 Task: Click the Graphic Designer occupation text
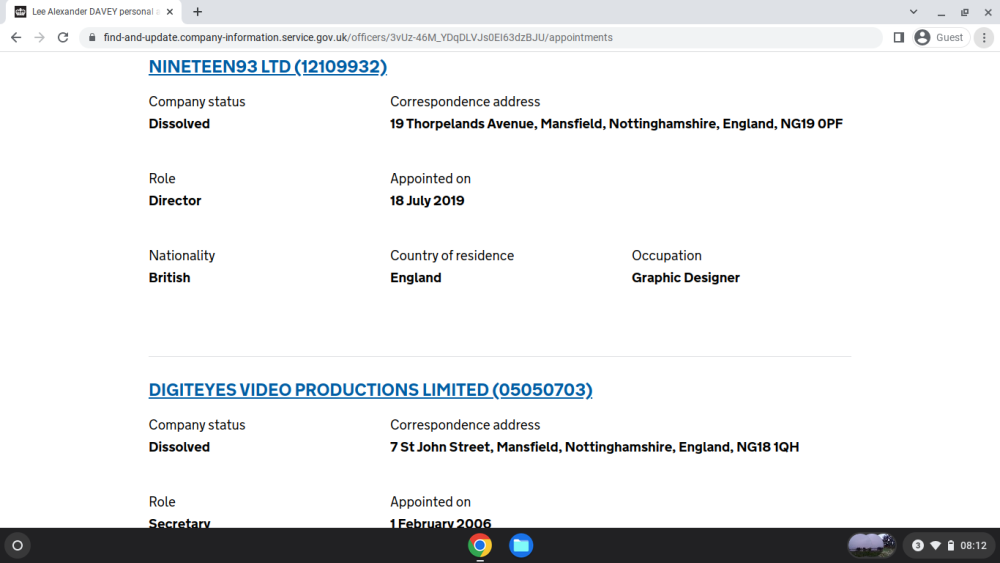tap(686, 278)
